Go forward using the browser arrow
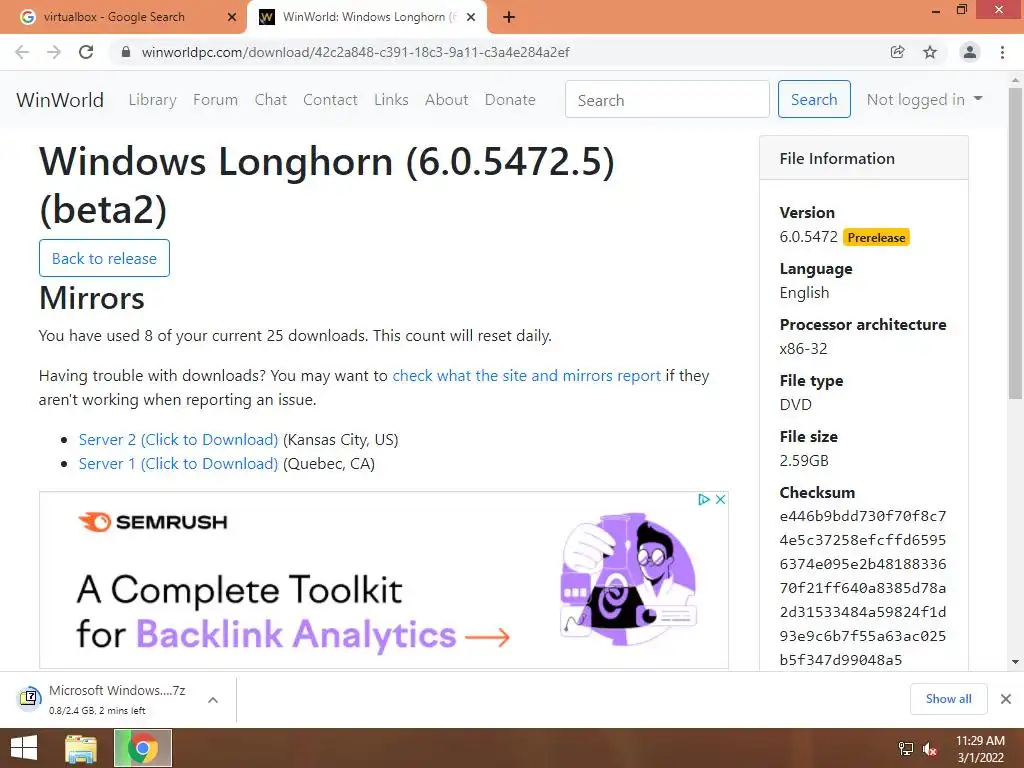This screenshot has height=768, width=1024. point(54,52)
